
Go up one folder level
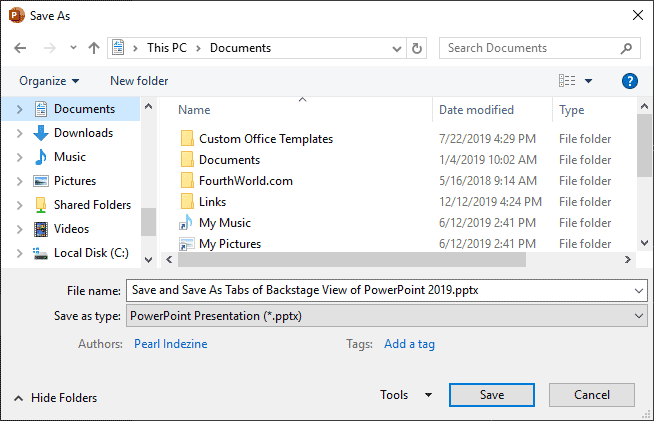(94, 48)
